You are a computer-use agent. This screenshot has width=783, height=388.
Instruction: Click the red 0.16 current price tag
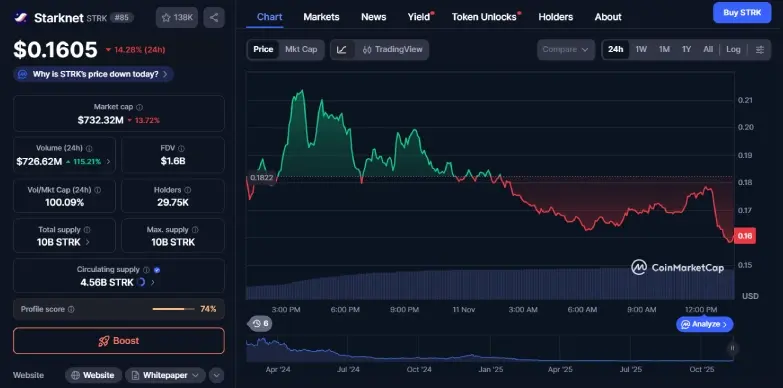[745, 236]
